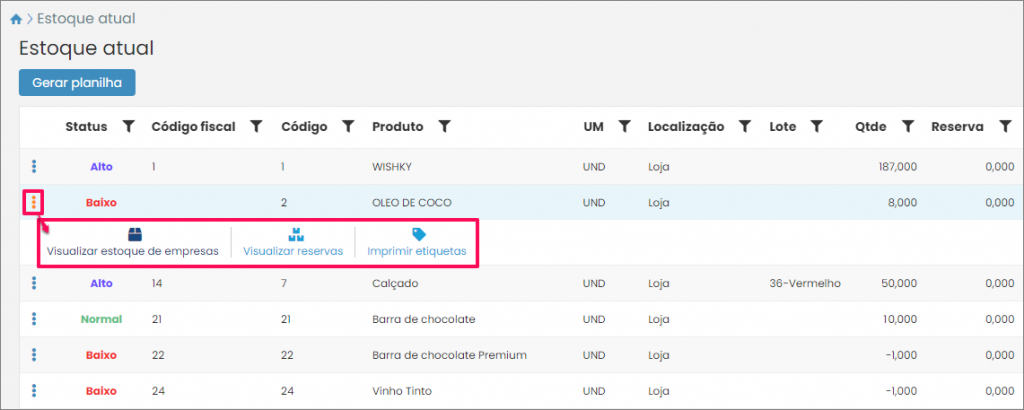Screen dimensions: 1024x410
Task: Select Visualizar estoque de empresas
Action: click(x=133, y=243)
